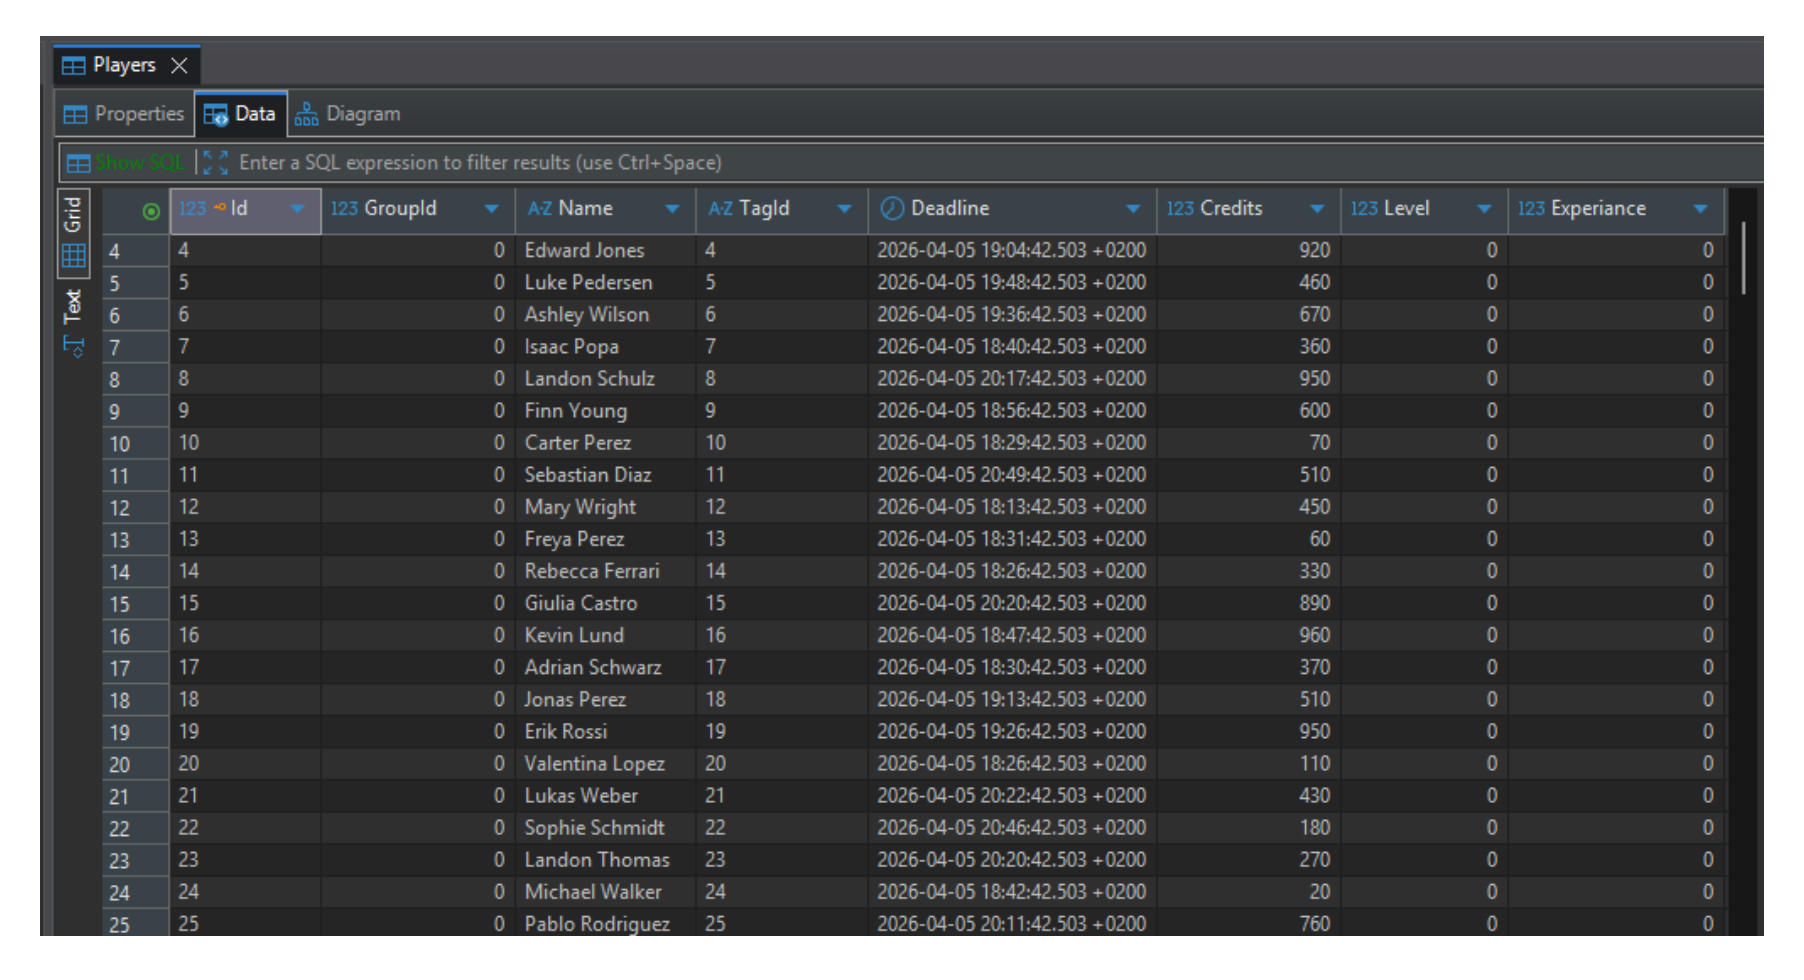Click the Name column header

606,210
